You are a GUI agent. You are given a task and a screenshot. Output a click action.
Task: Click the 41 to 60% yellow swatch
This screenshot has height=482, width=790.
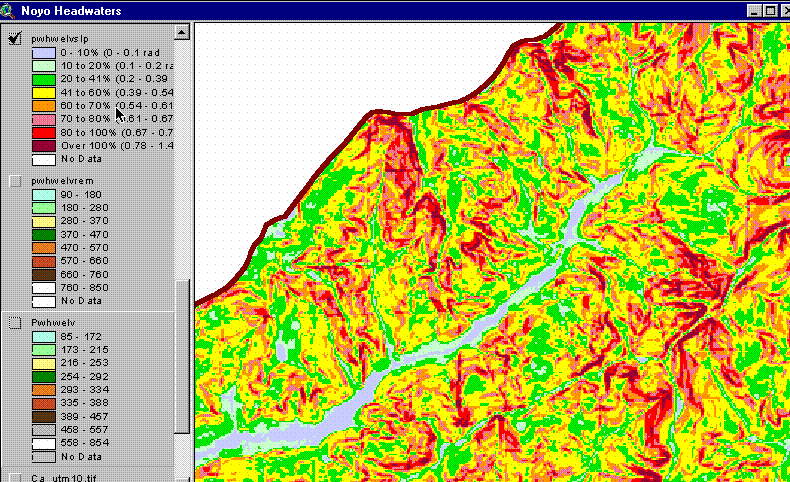click(44, 93)
